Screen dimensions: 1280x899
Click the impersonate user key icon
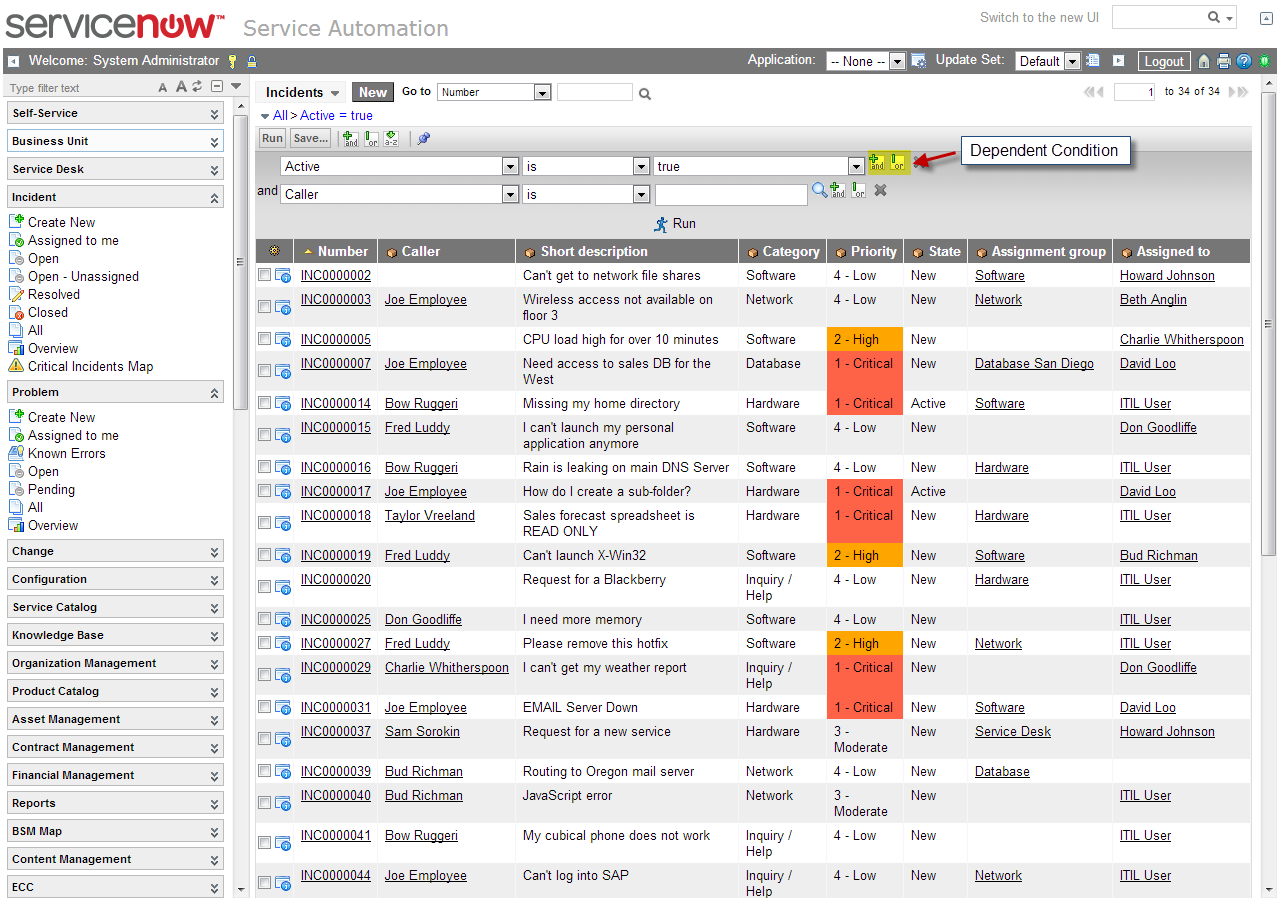click(233, 61)
